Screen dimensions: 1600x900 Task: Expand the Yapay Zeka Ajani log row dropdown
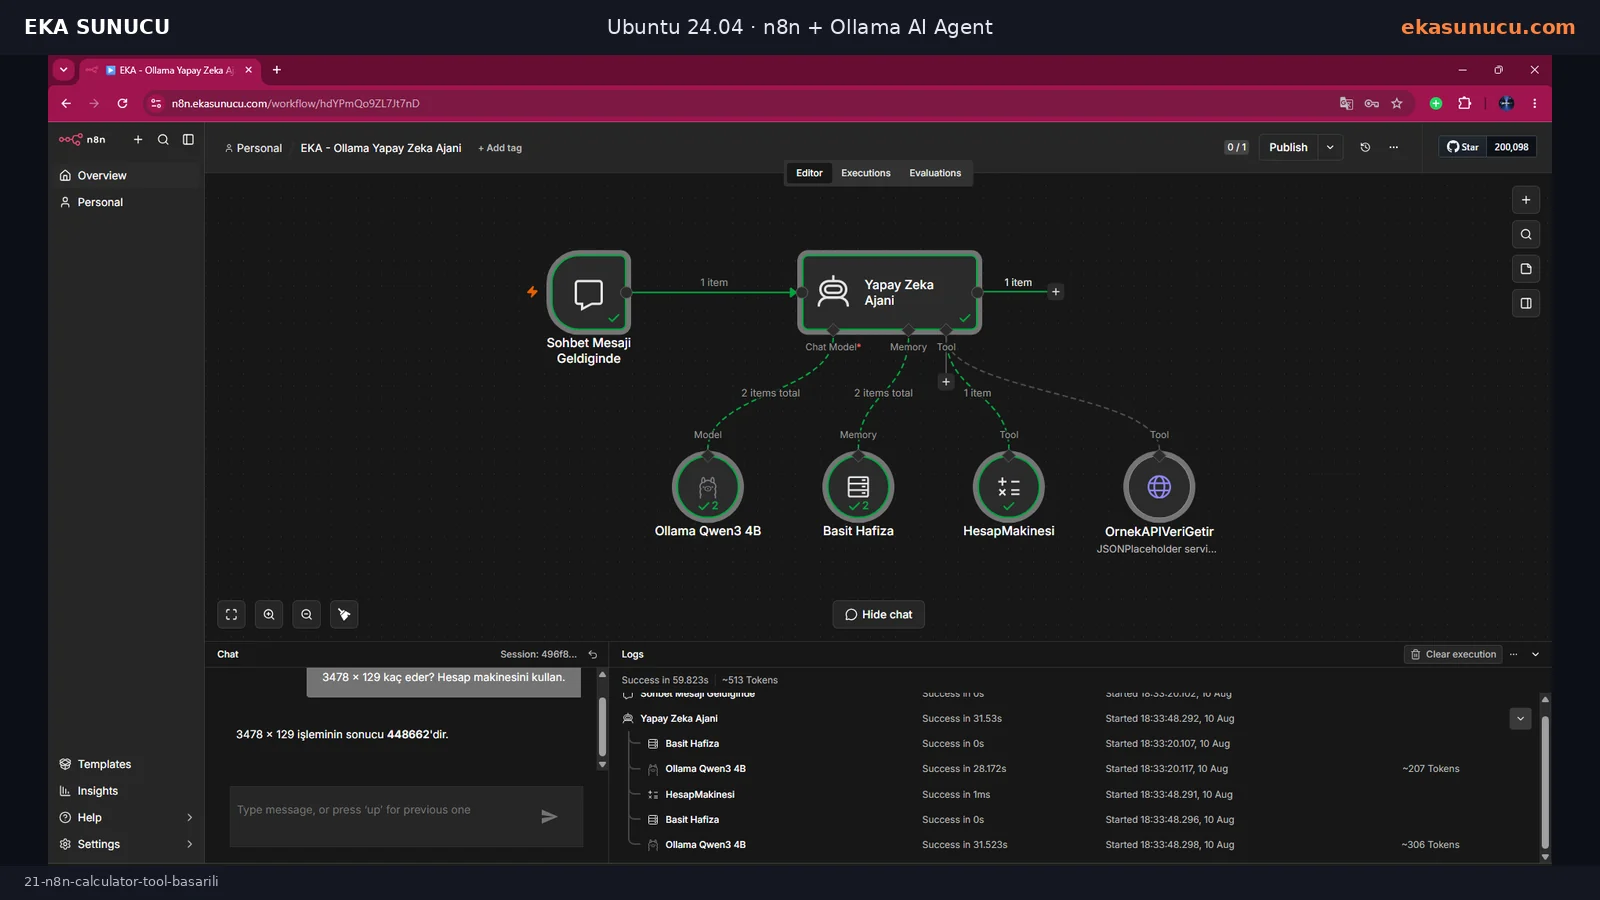[x=1520, y=719]
